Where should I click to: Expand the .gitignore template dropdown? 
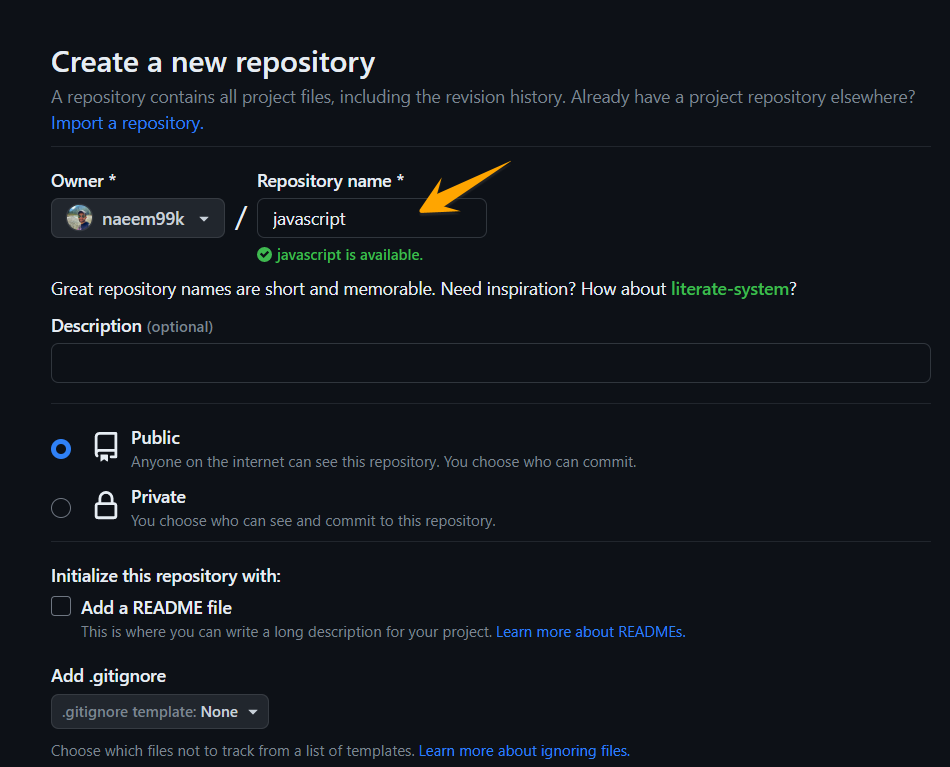pyautogui.click(x=160, y=711)
